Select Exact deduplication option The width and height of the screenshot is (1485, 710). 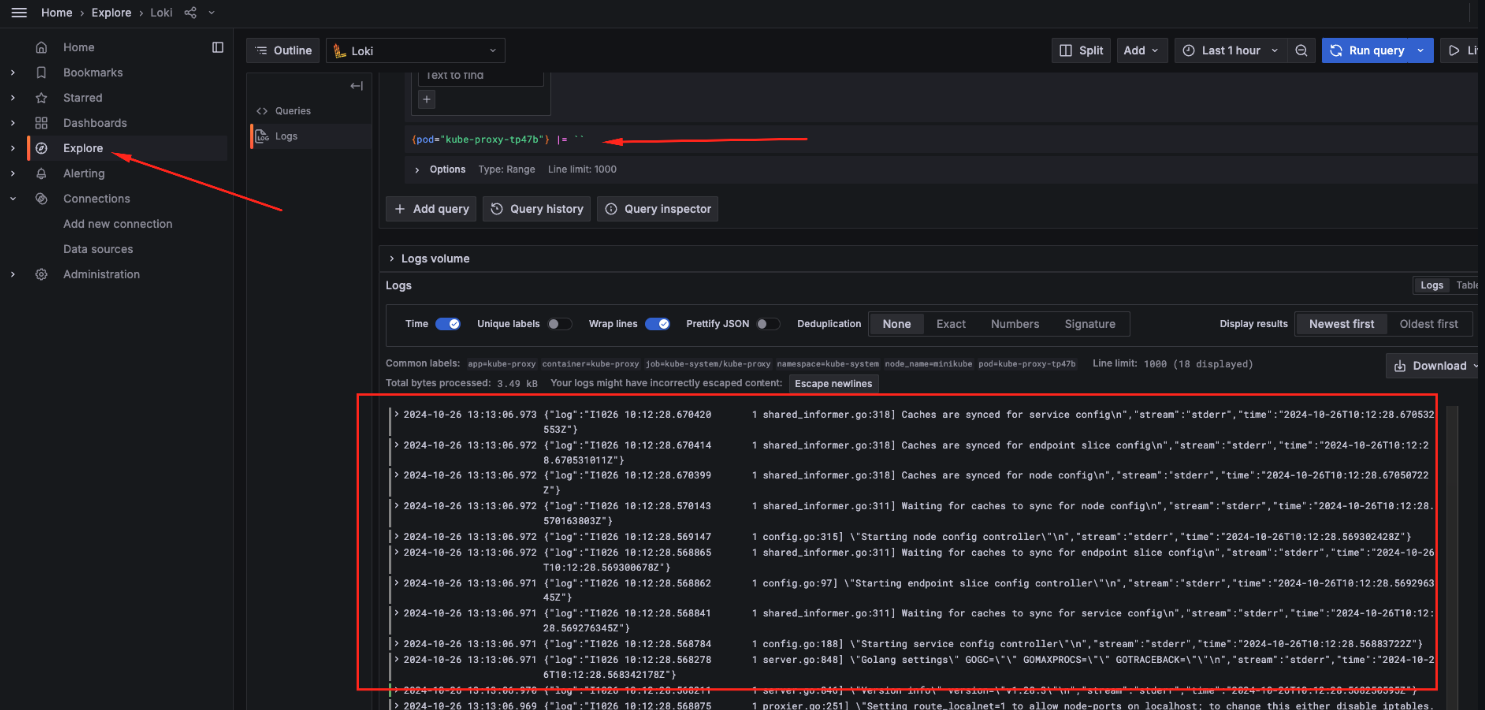[x=951, y=324]
